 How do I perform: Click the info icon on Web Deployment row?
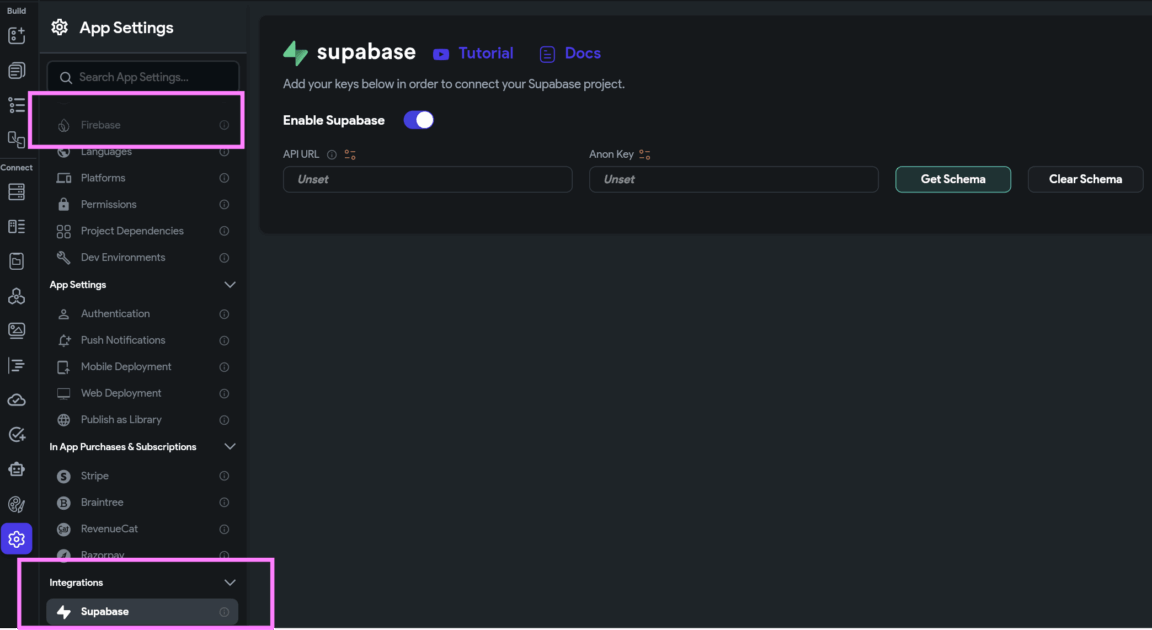pos(224,394)
